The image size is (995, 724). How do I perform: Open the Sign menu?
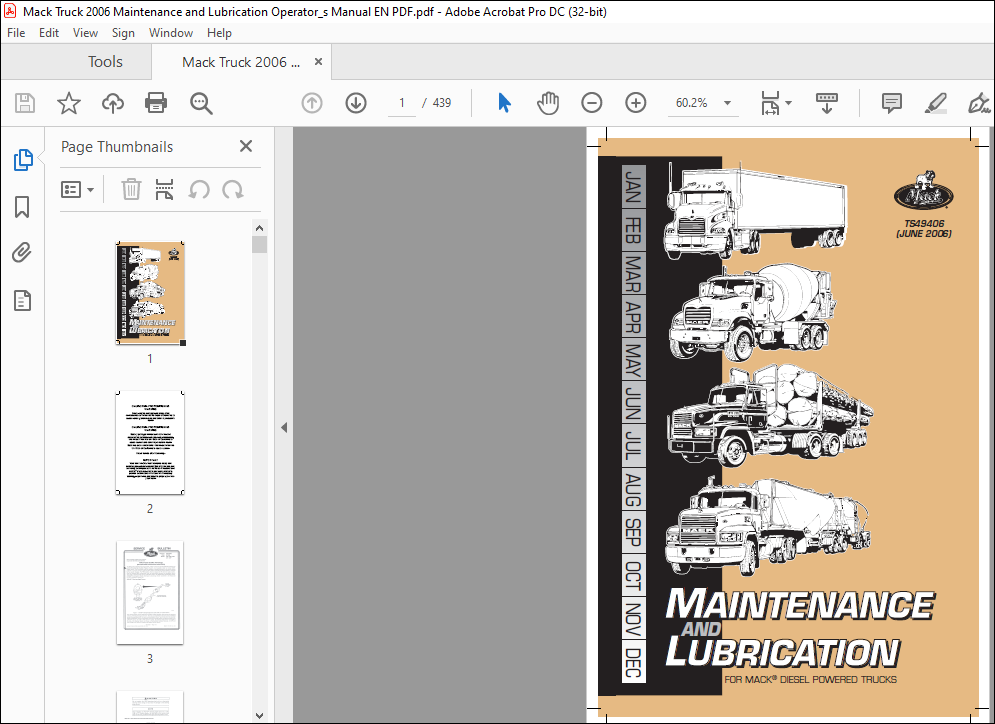123,33
